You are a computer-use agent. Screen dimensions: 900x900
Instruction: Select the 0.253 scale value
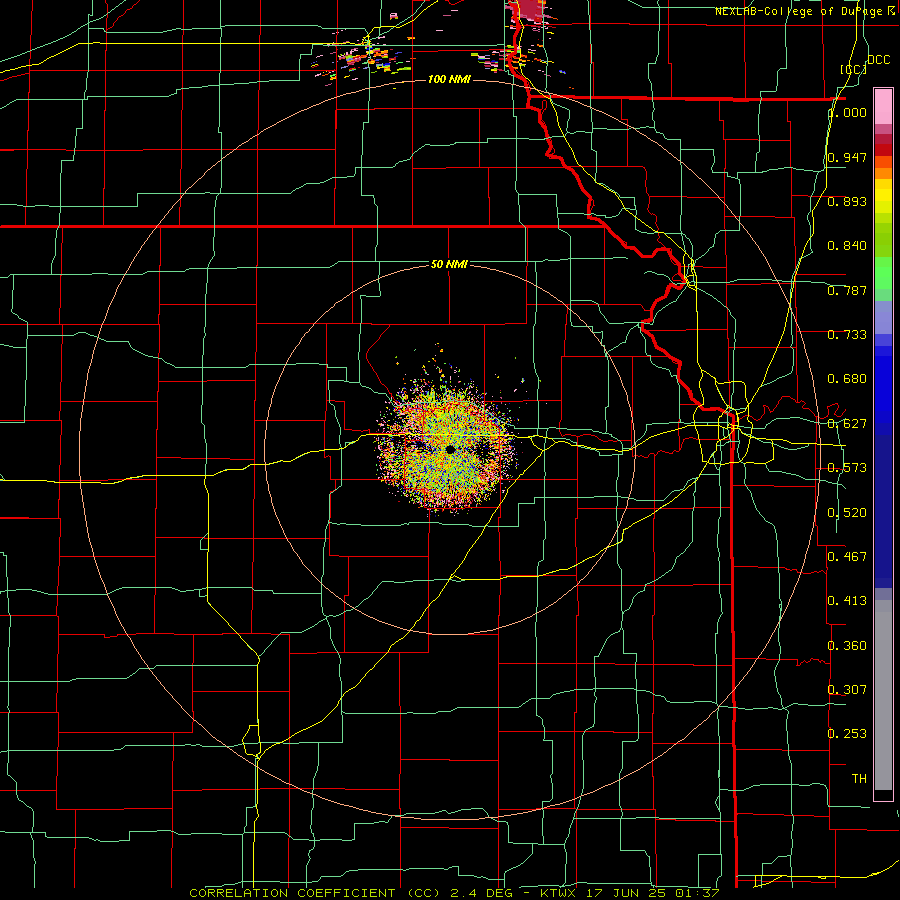click(x=847, y=734)
